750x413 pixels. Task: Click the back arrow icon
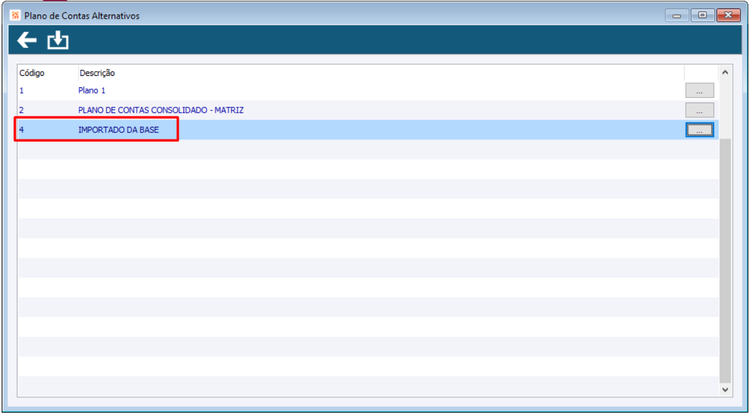pos(27,41)
